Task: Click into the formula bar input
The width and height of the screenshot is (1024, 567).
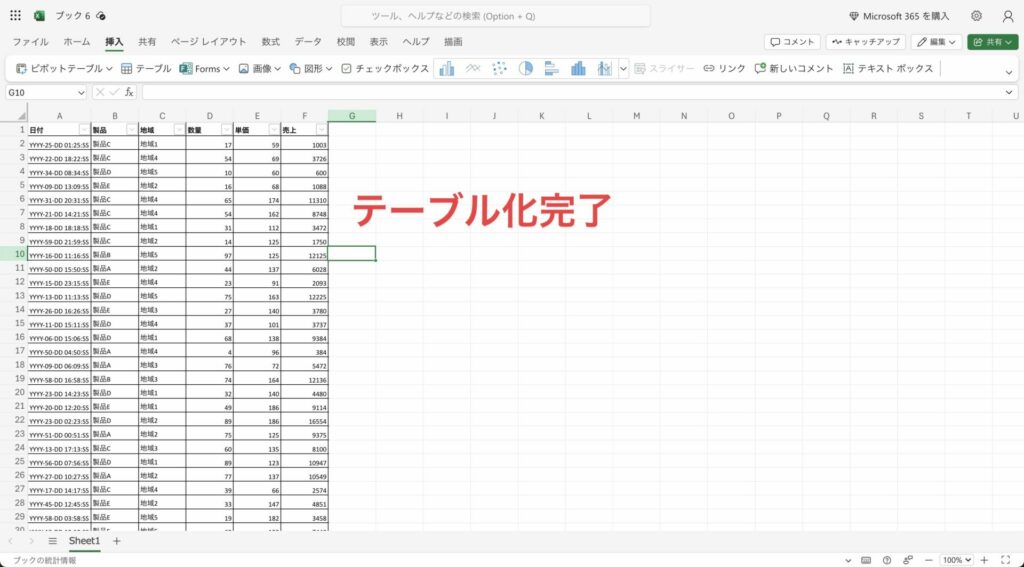Action: click(571, 93)
